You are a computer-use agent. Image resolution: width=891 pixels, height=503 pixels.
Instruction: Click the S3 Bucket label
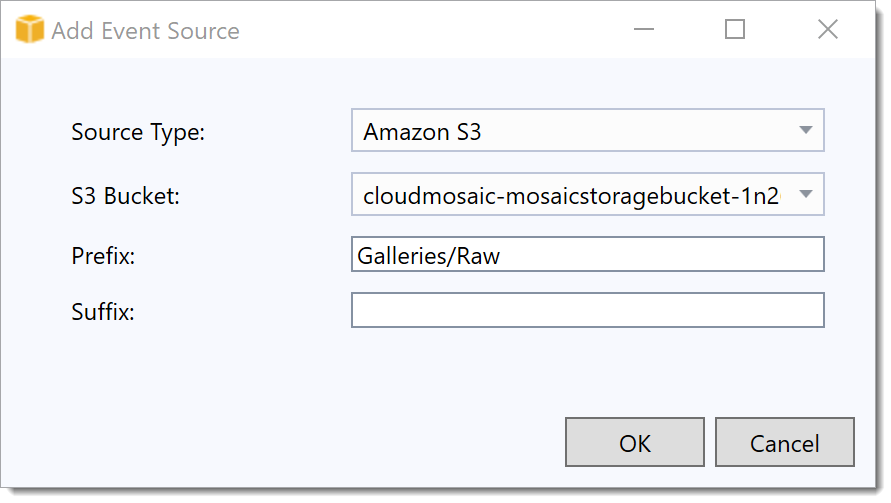[125, 196]
